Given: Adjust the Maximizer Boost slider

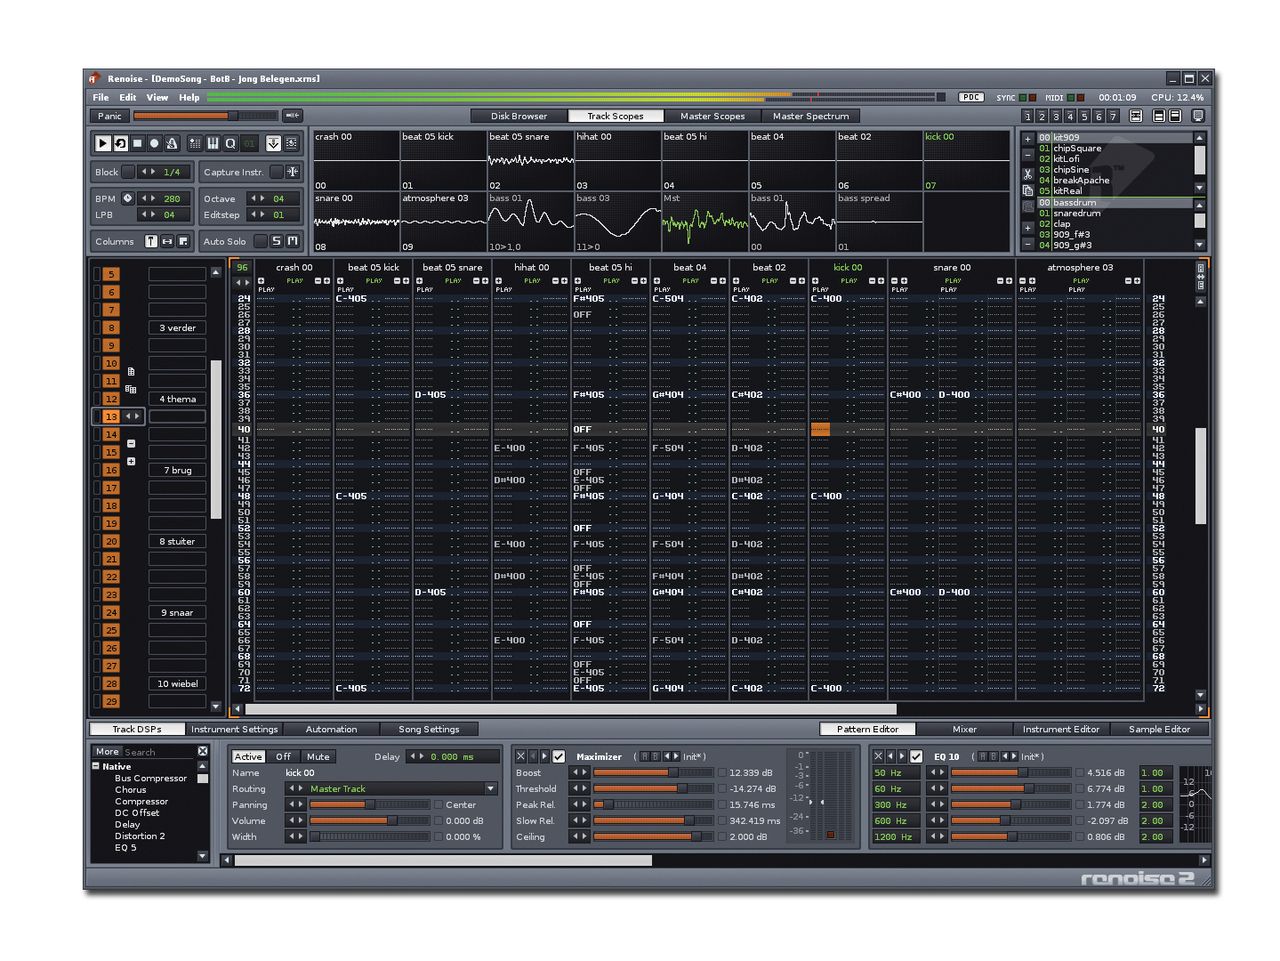Looking at the screenshot, I should click(x=652, y=772).
